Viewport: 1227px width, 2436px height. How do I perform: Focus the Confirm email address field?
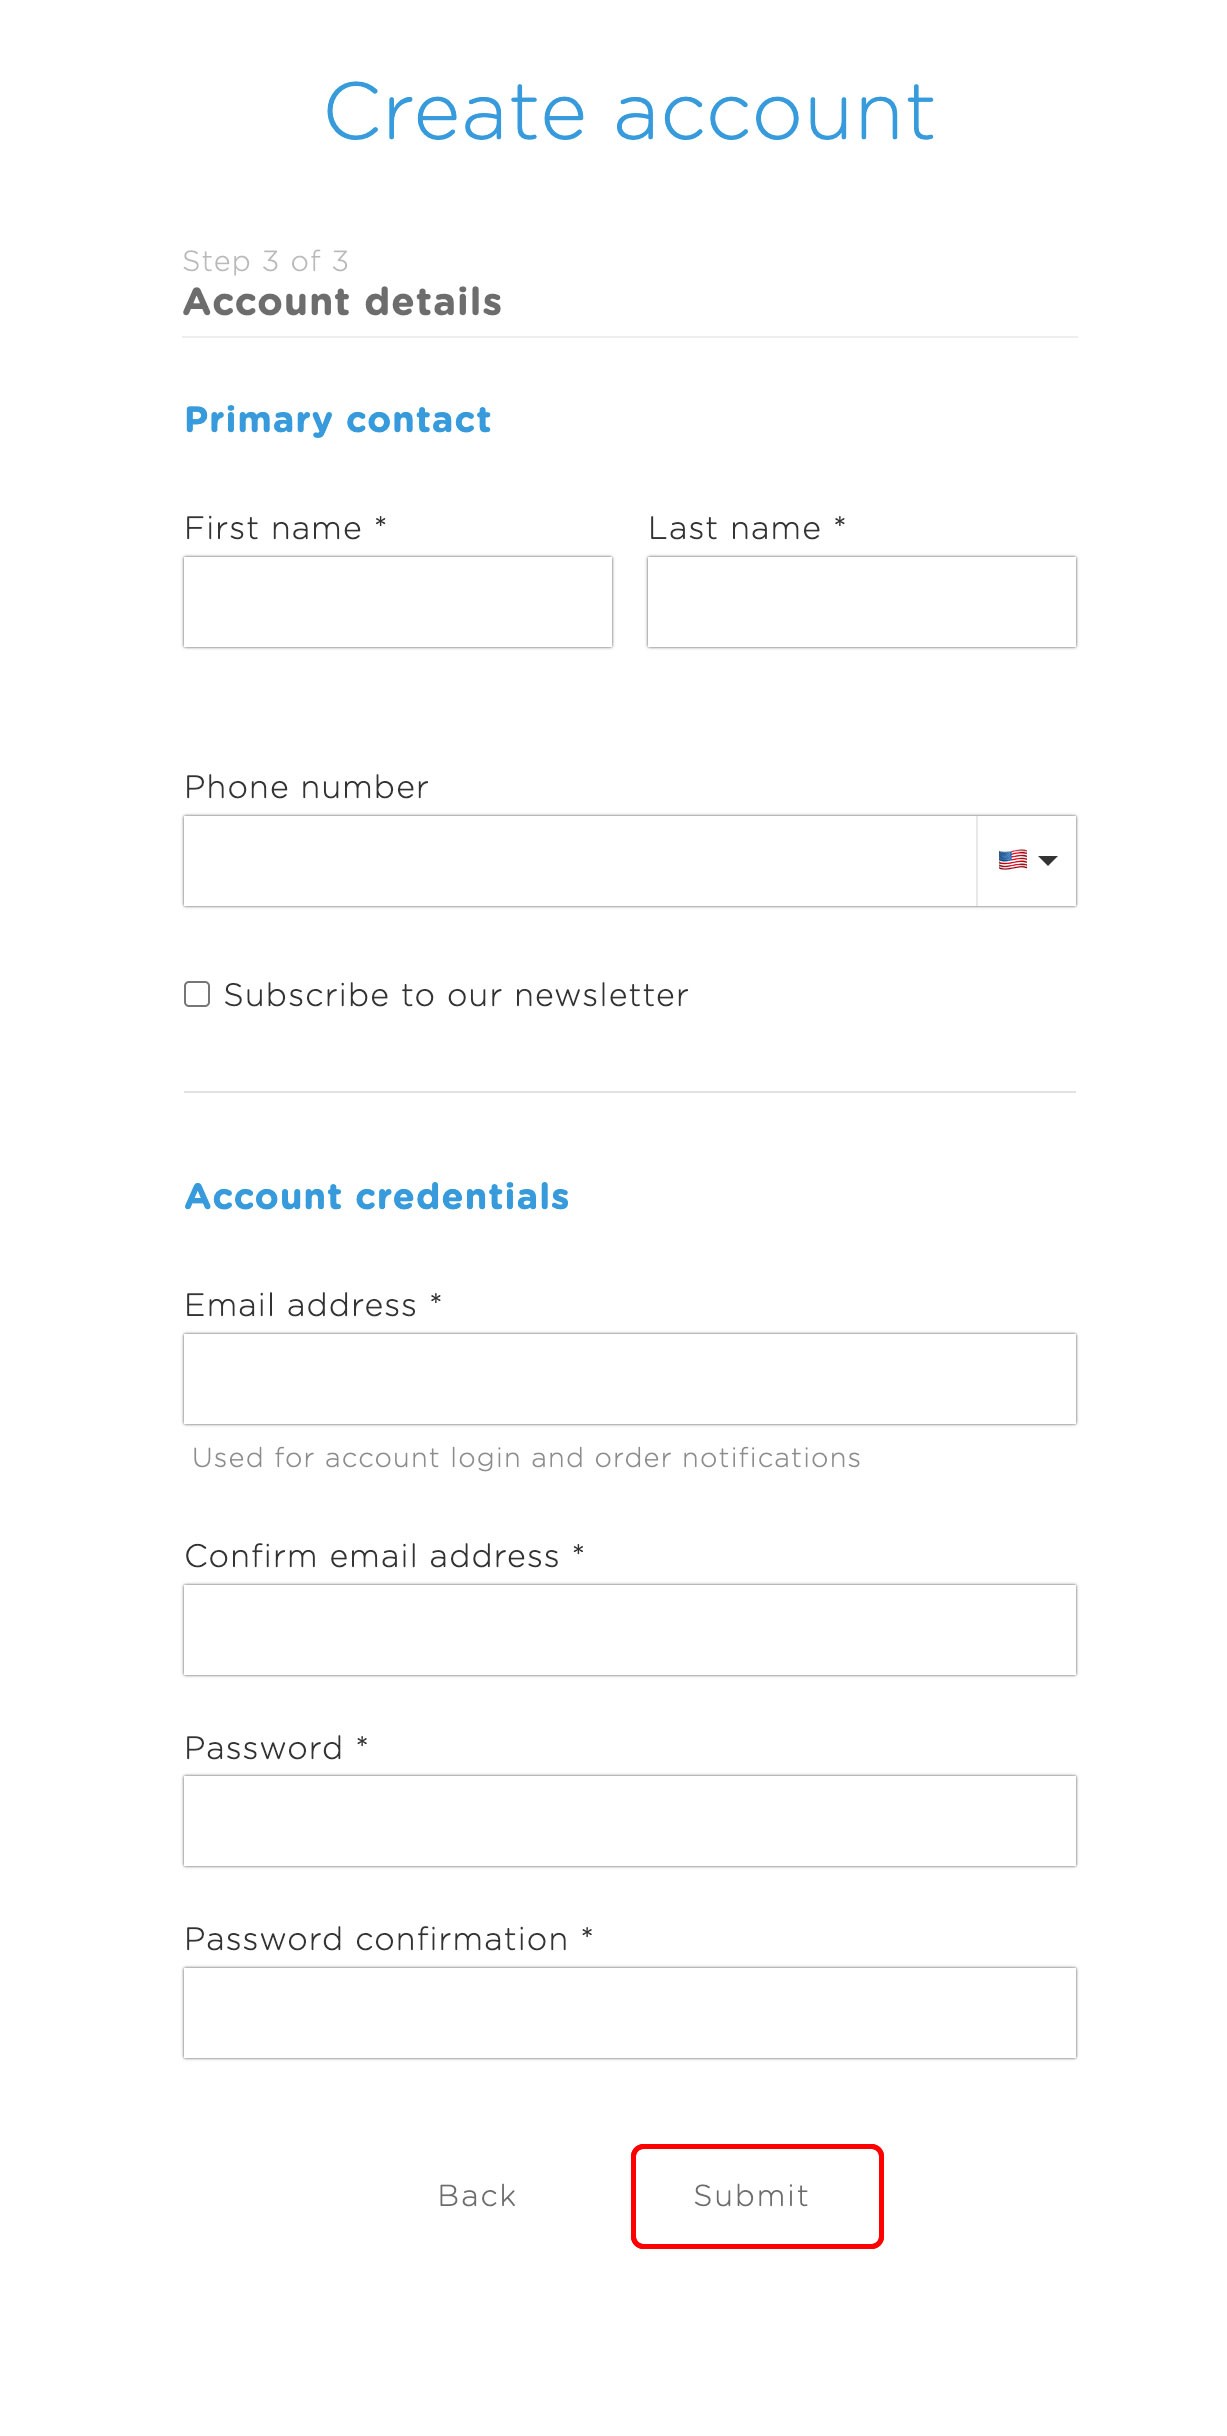tap(629, 1630)
